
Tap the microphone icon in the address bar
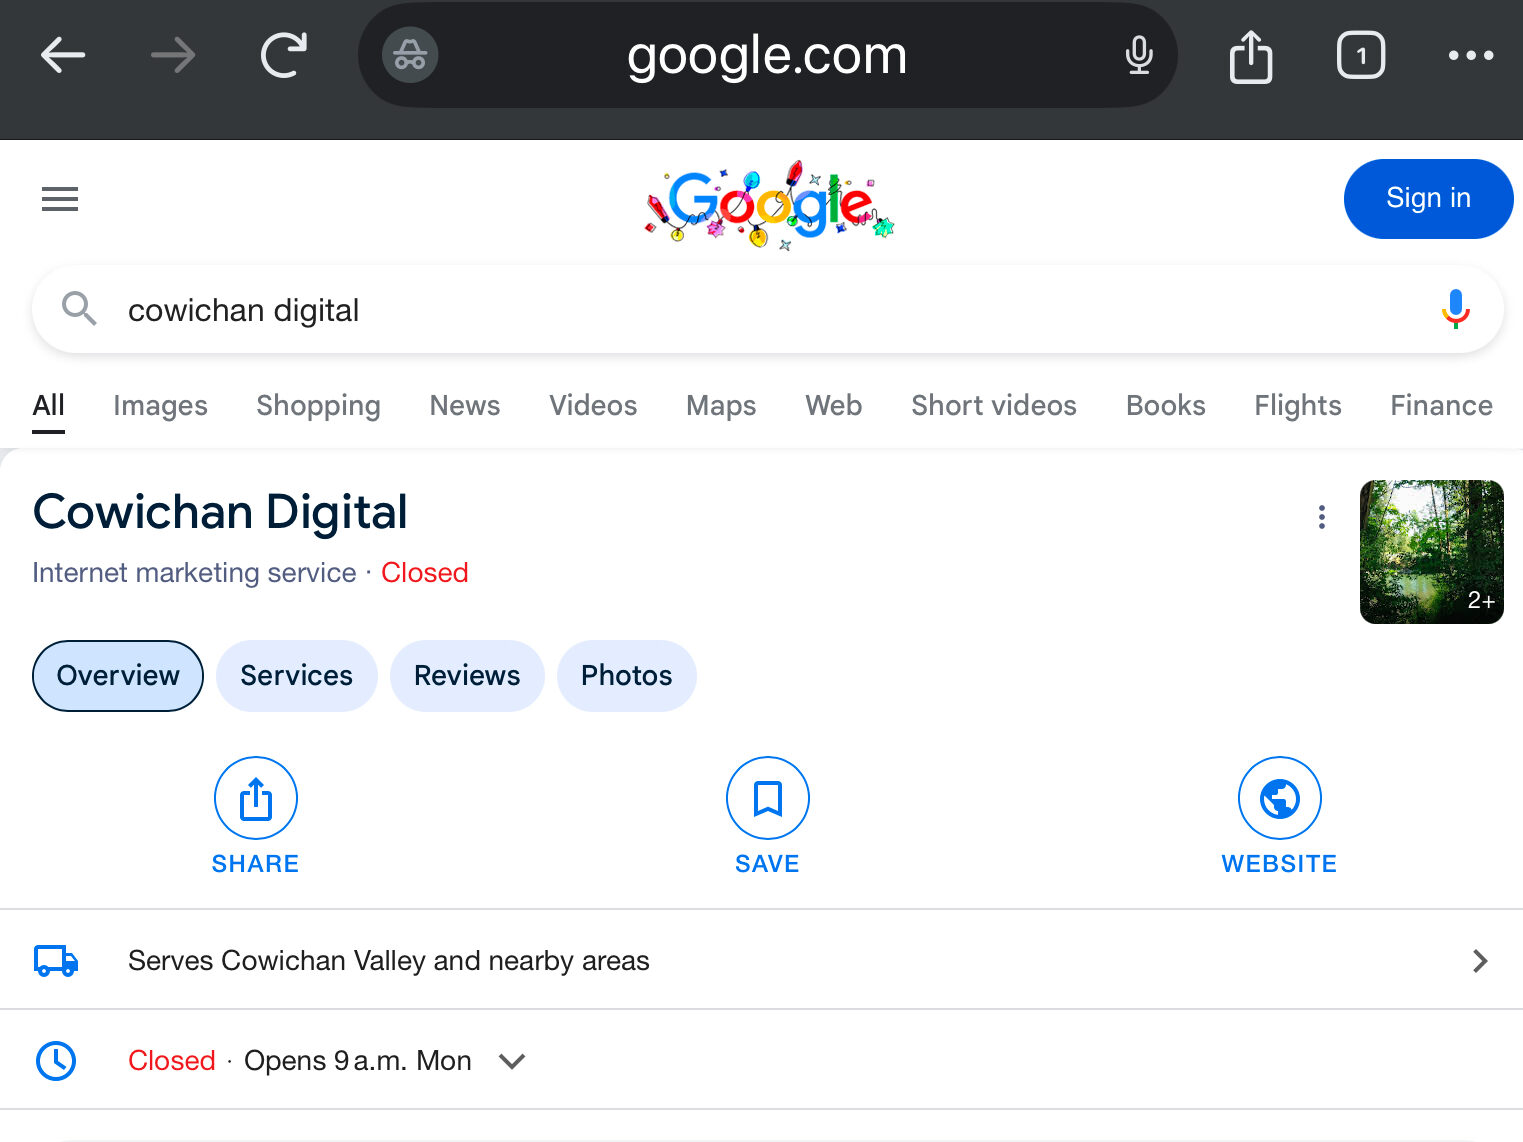pos(1139,55)
